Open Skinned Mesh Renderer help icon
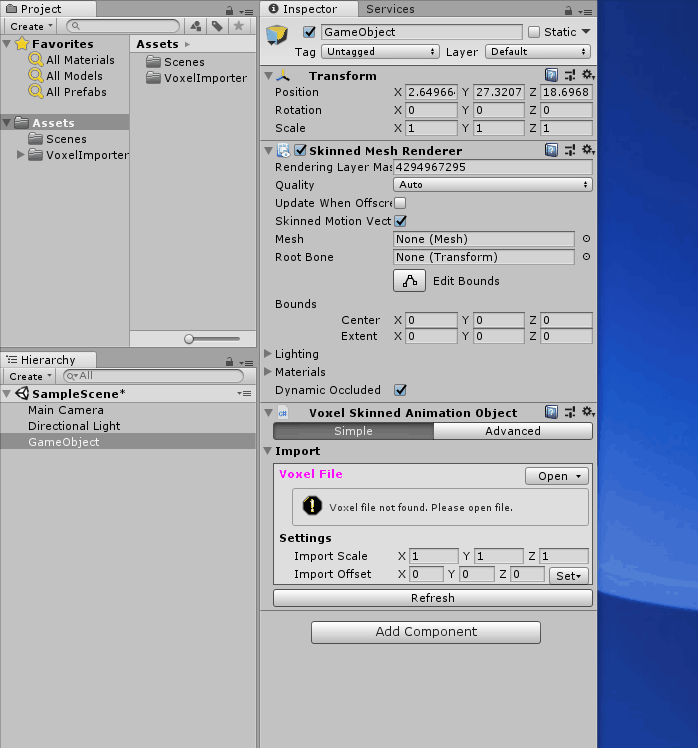This screenshot has height=748, width=698. (x=551, y=150)
